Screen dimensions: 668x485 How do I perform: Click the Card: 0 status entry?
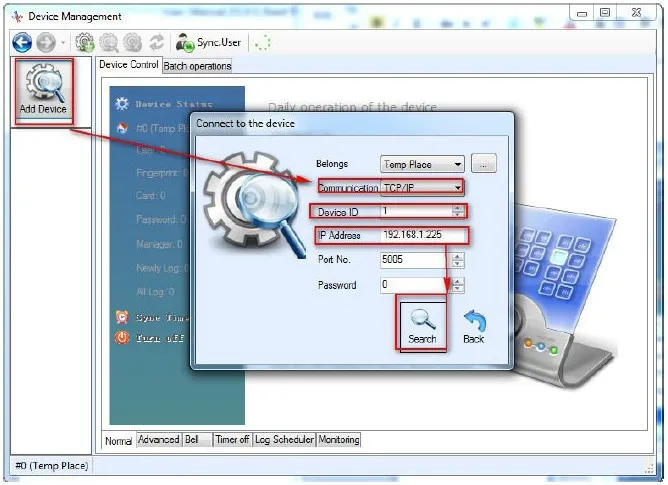[x=151, y=196]
